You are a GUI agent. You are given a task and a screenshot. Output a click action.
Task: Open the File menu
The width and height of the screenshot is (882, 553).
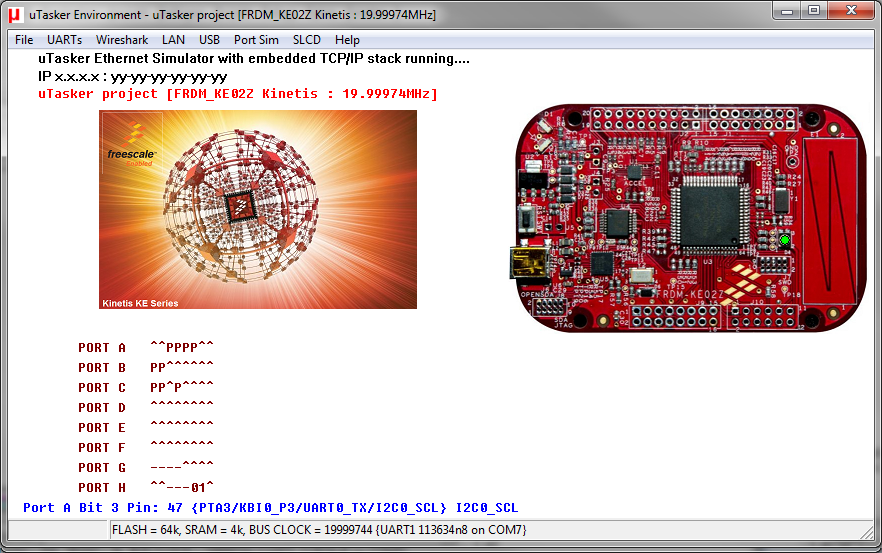[24, 40]
